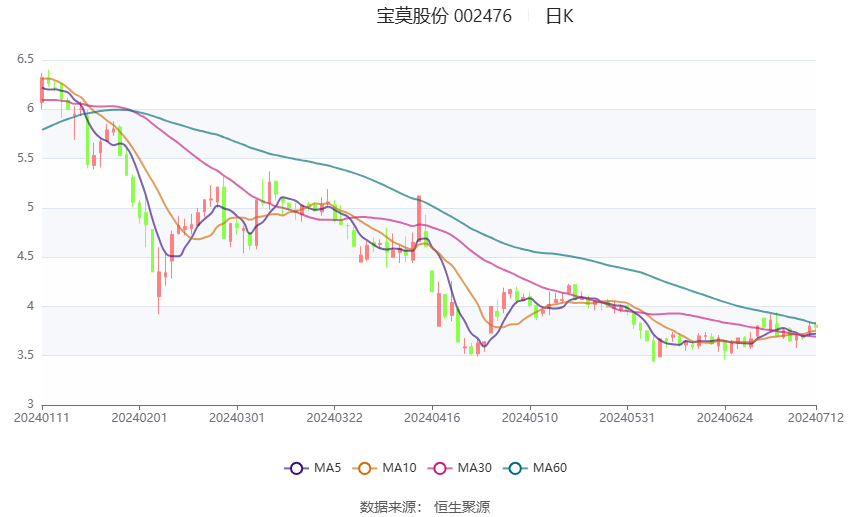Hide the MA60 line via its label
850x517 pixels.
pyautogui.click(x=550, y=468)
